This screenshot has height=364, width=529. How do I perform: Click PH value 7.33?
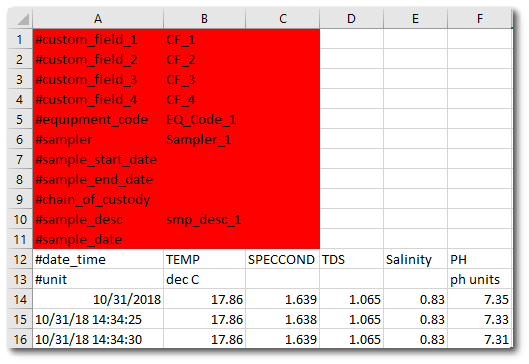(x=480, y=319)
